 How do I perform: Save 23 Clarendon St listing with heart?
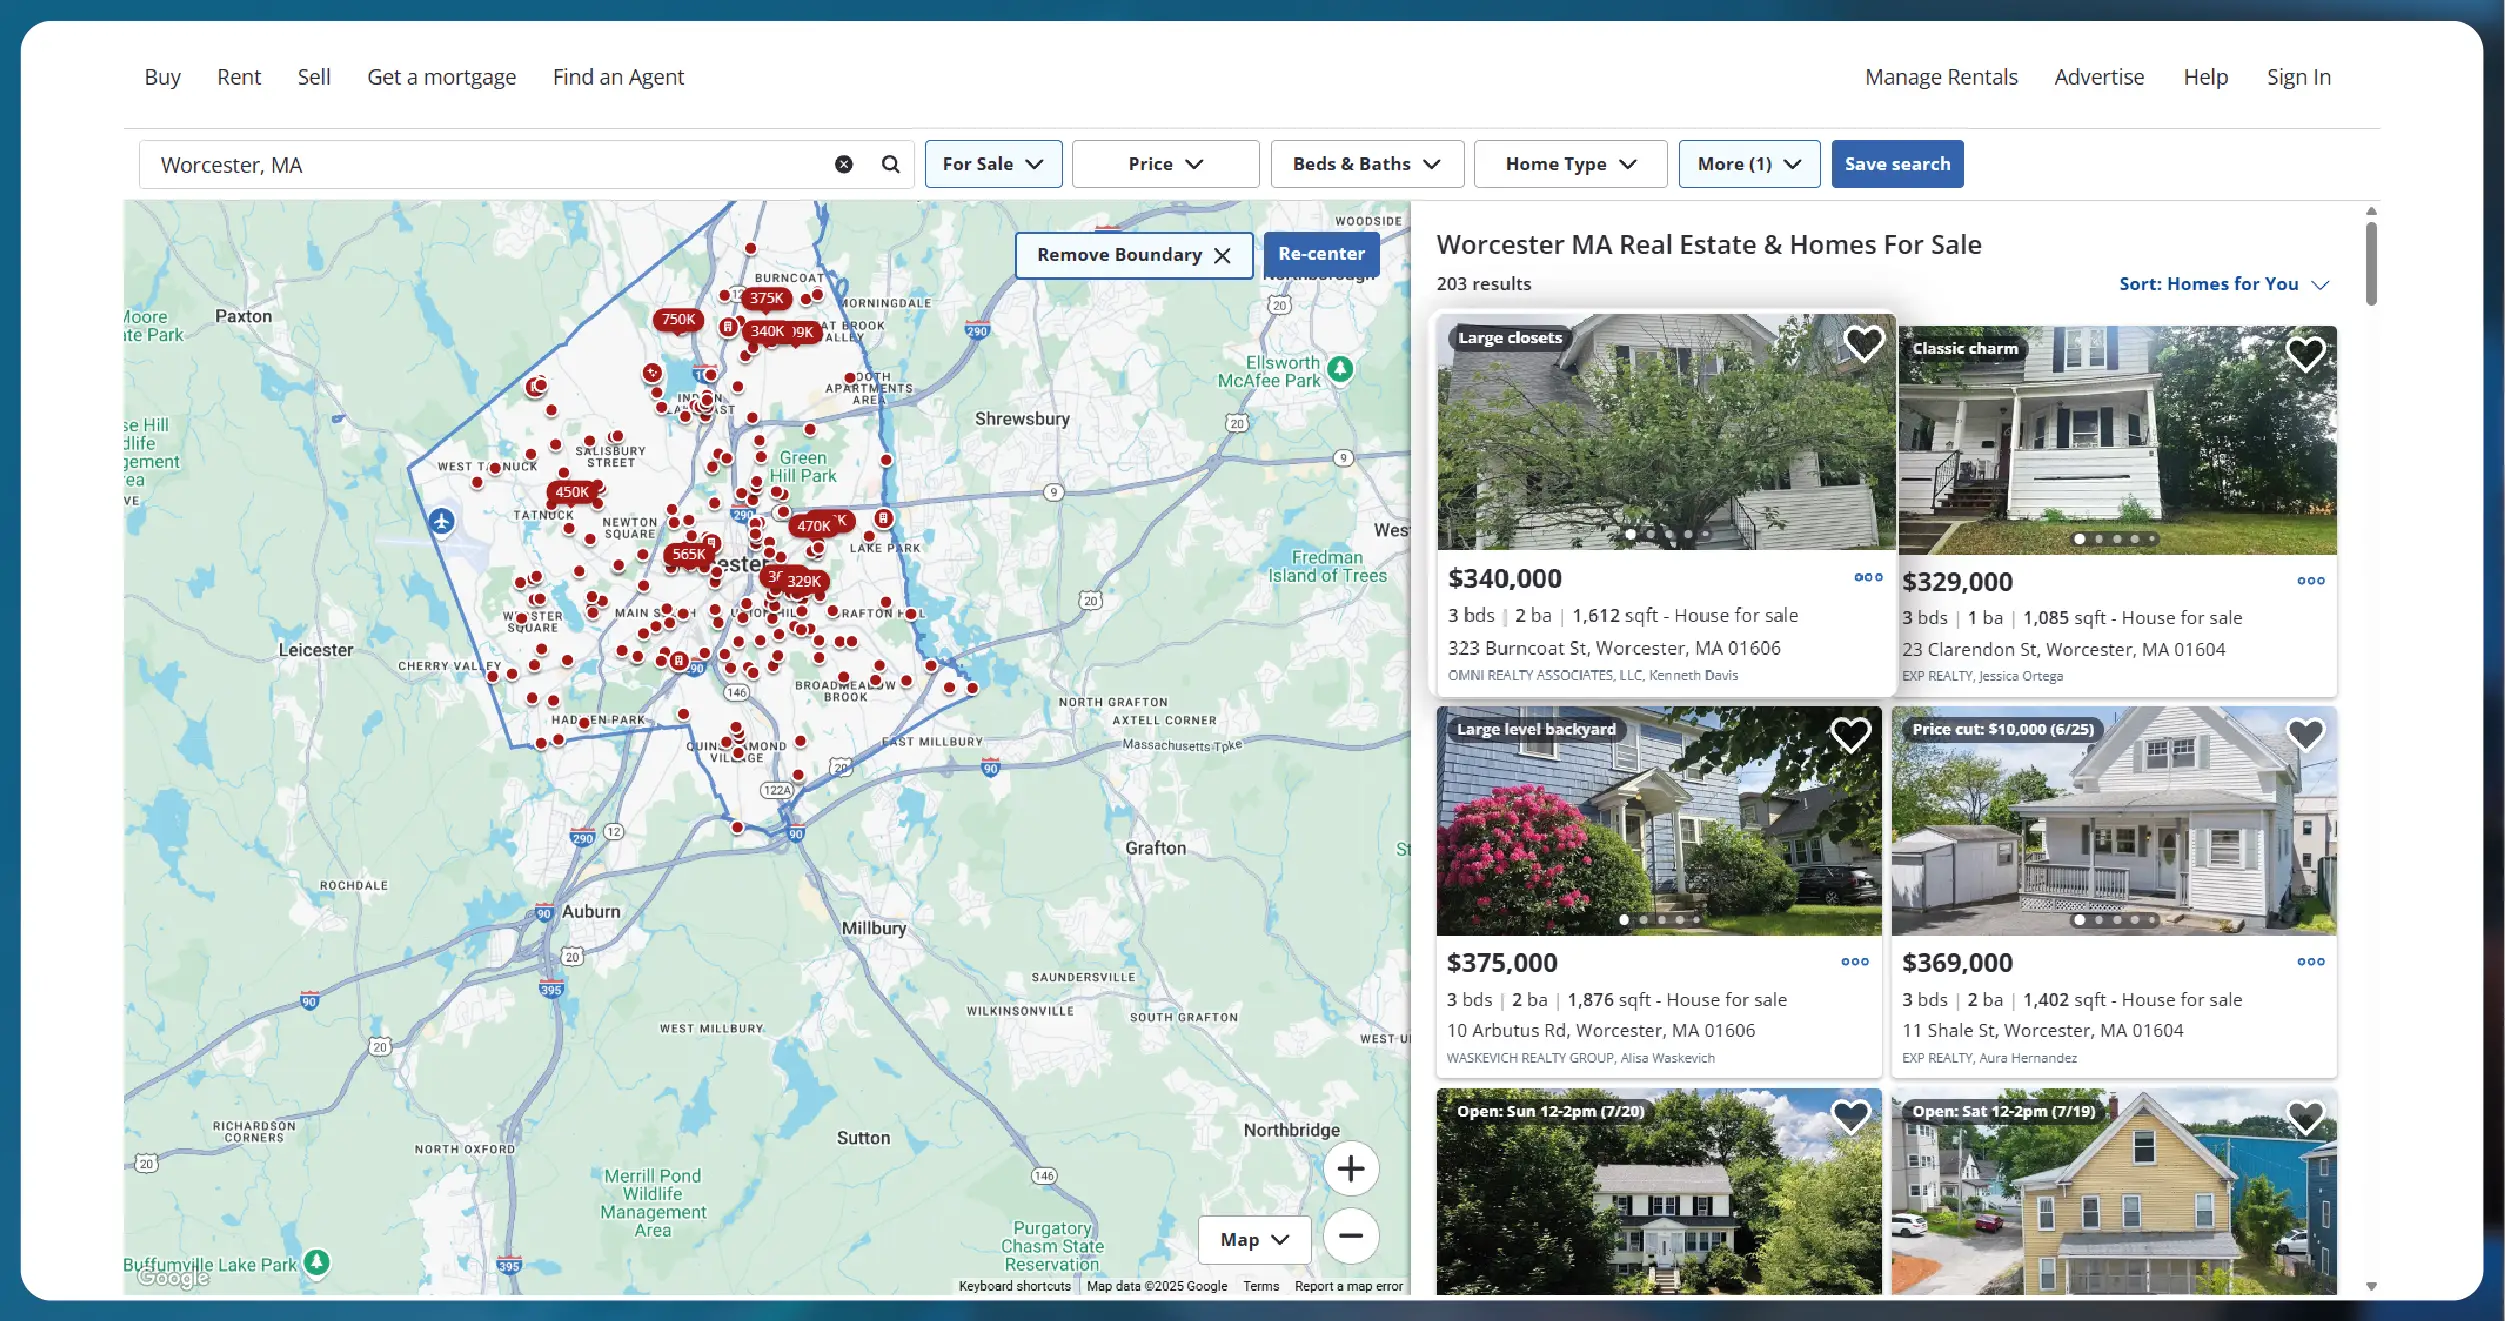[x=2305, y=353]
